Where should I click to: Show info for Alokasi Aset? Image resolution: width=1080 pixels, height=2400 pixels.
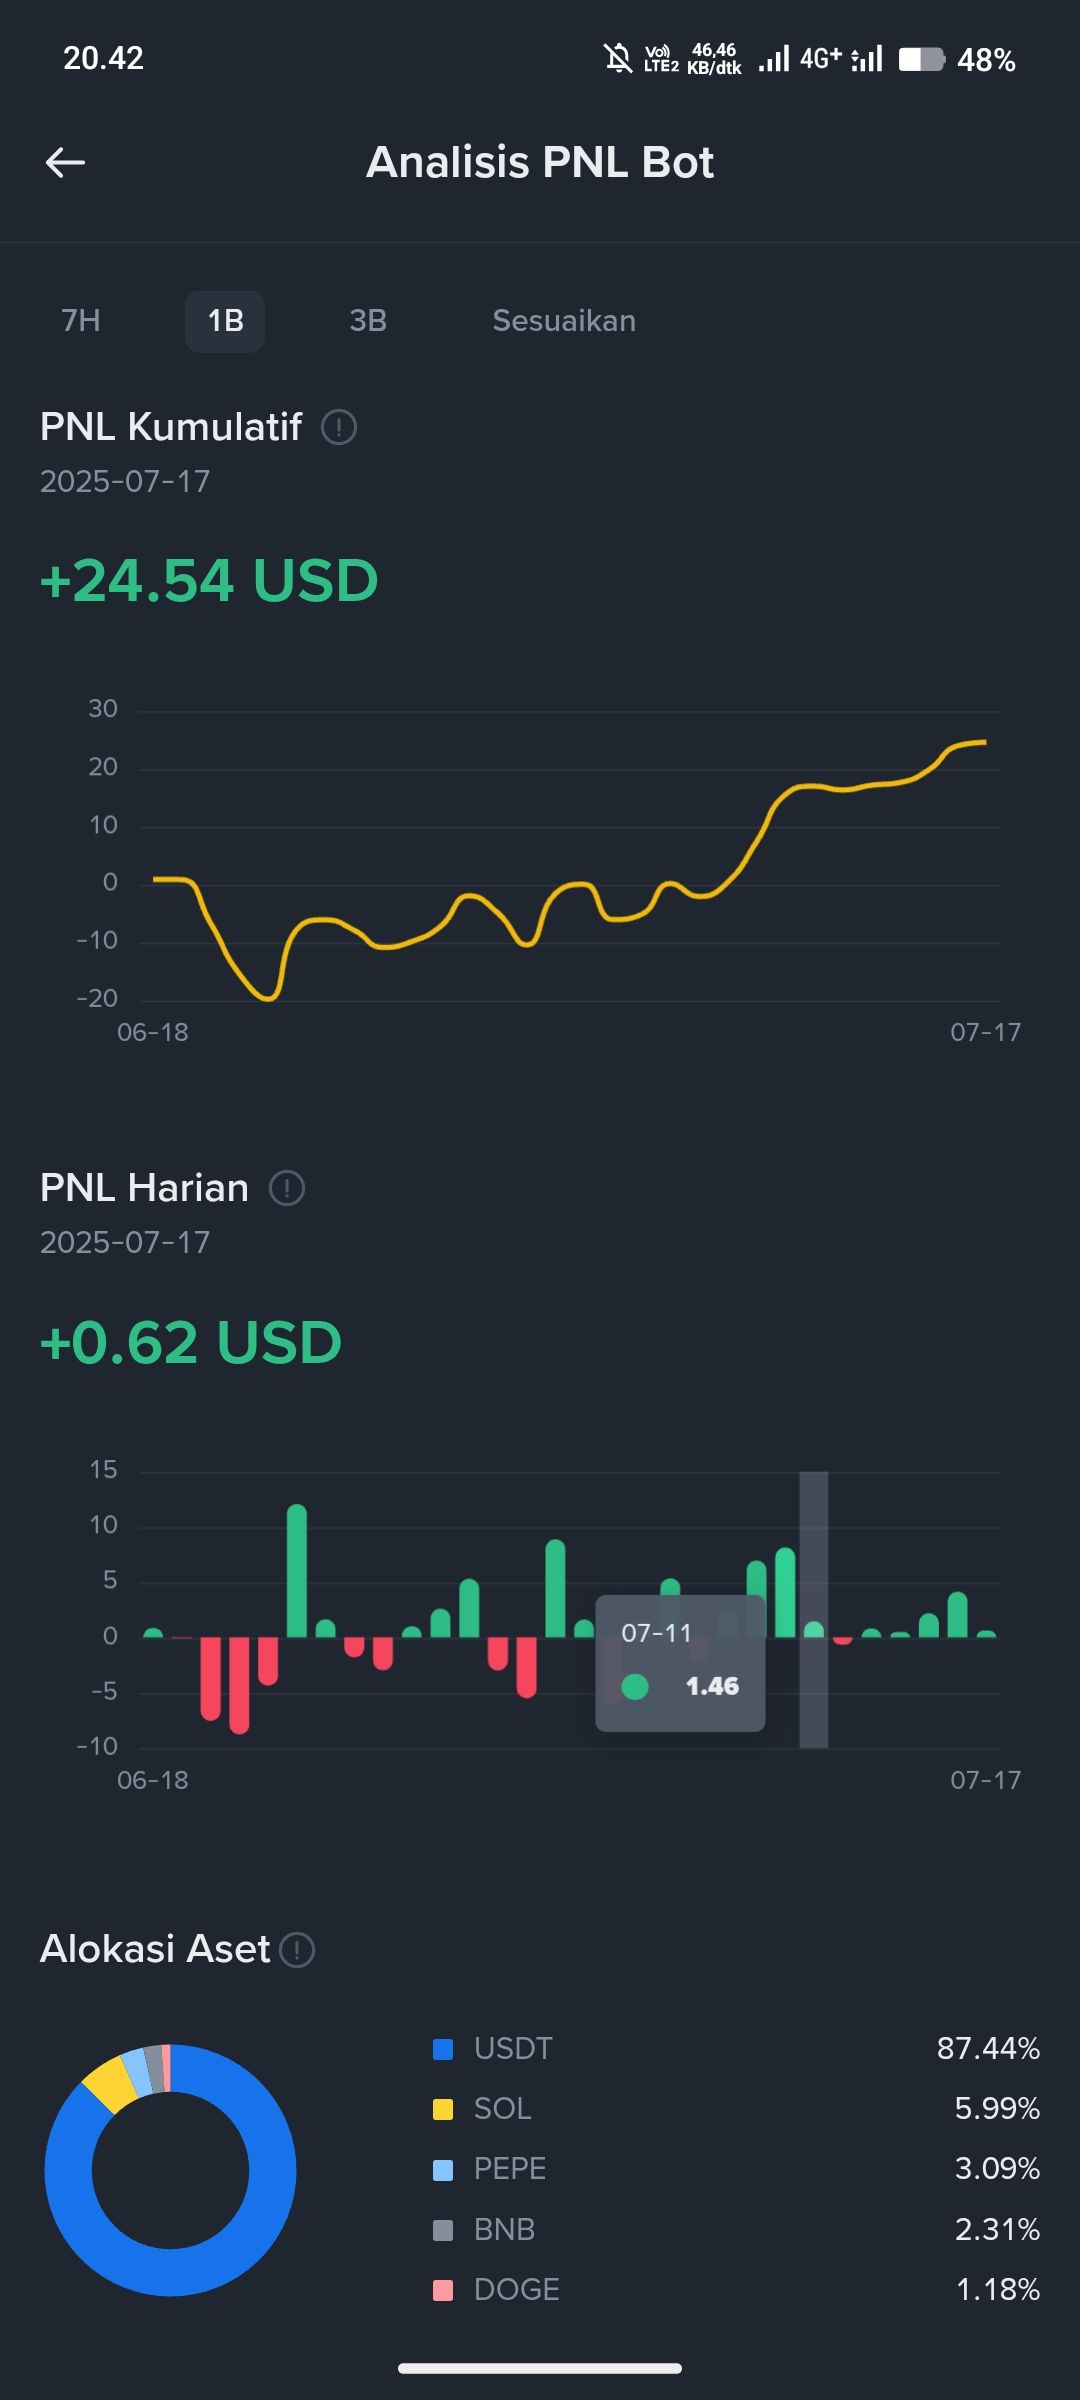click(297, 1949)
